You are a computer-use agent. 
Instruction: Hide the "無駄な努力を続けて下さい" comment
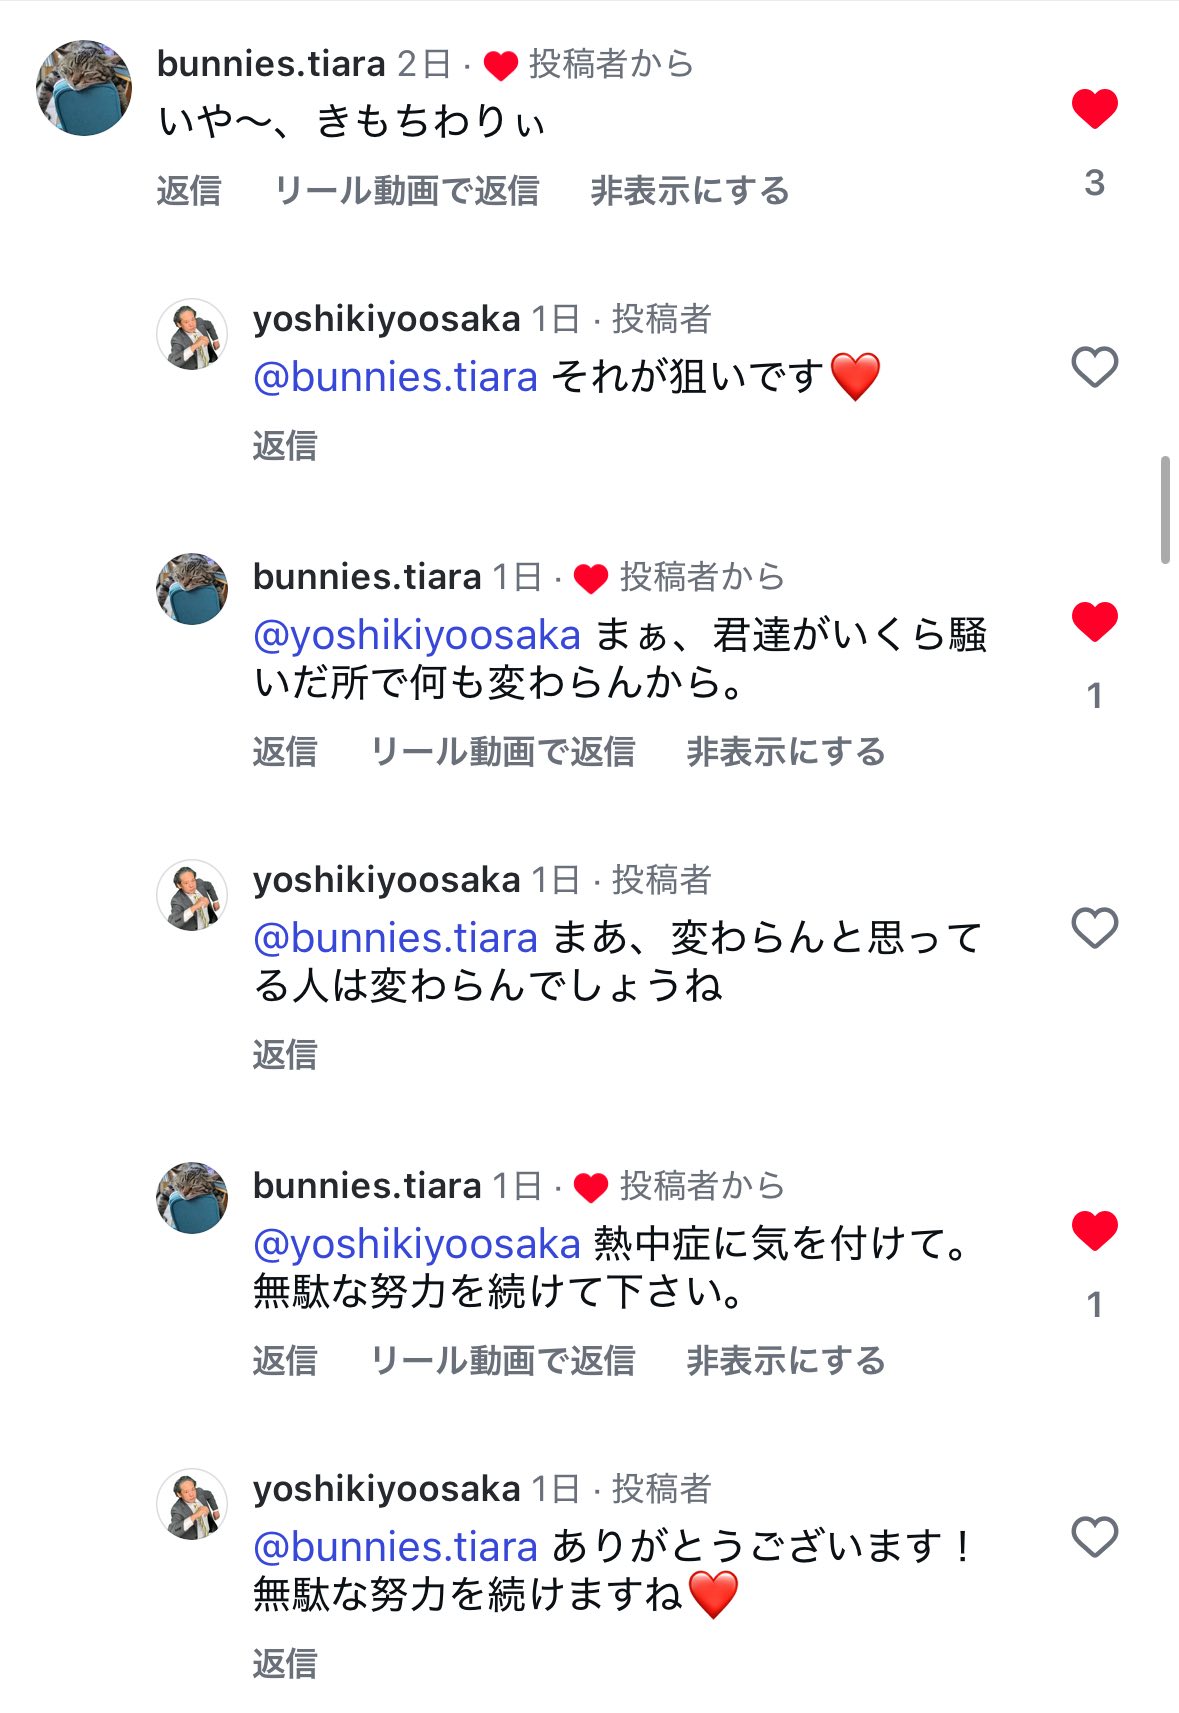(786, 1361)
